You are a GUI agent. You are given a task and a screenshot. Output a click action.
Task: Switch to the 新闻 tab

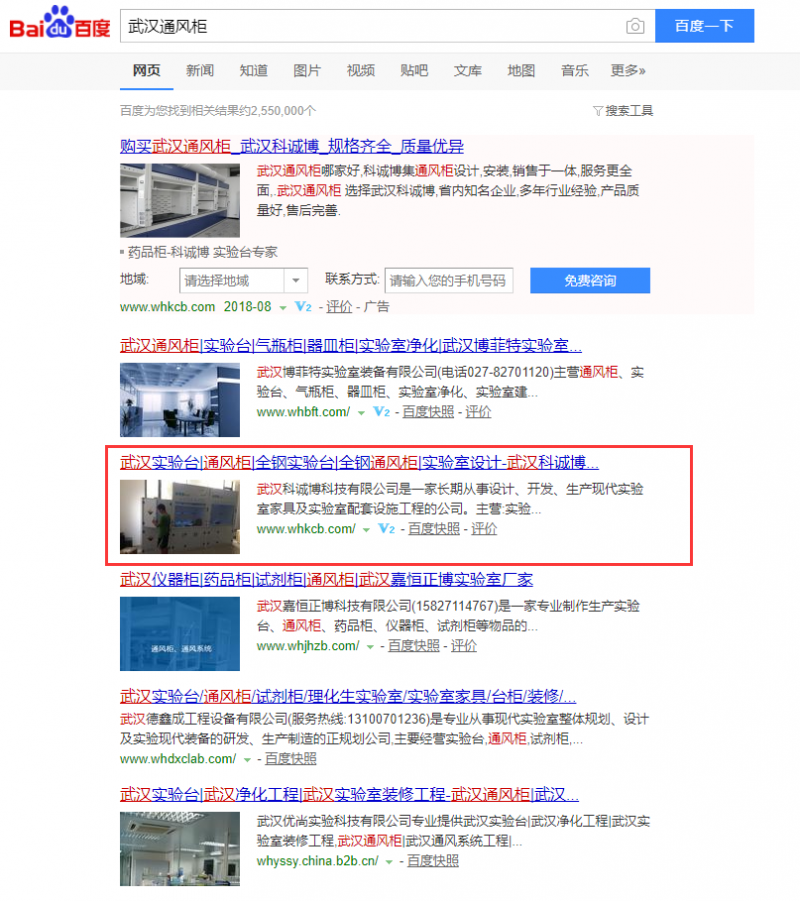tap(200, 71)
